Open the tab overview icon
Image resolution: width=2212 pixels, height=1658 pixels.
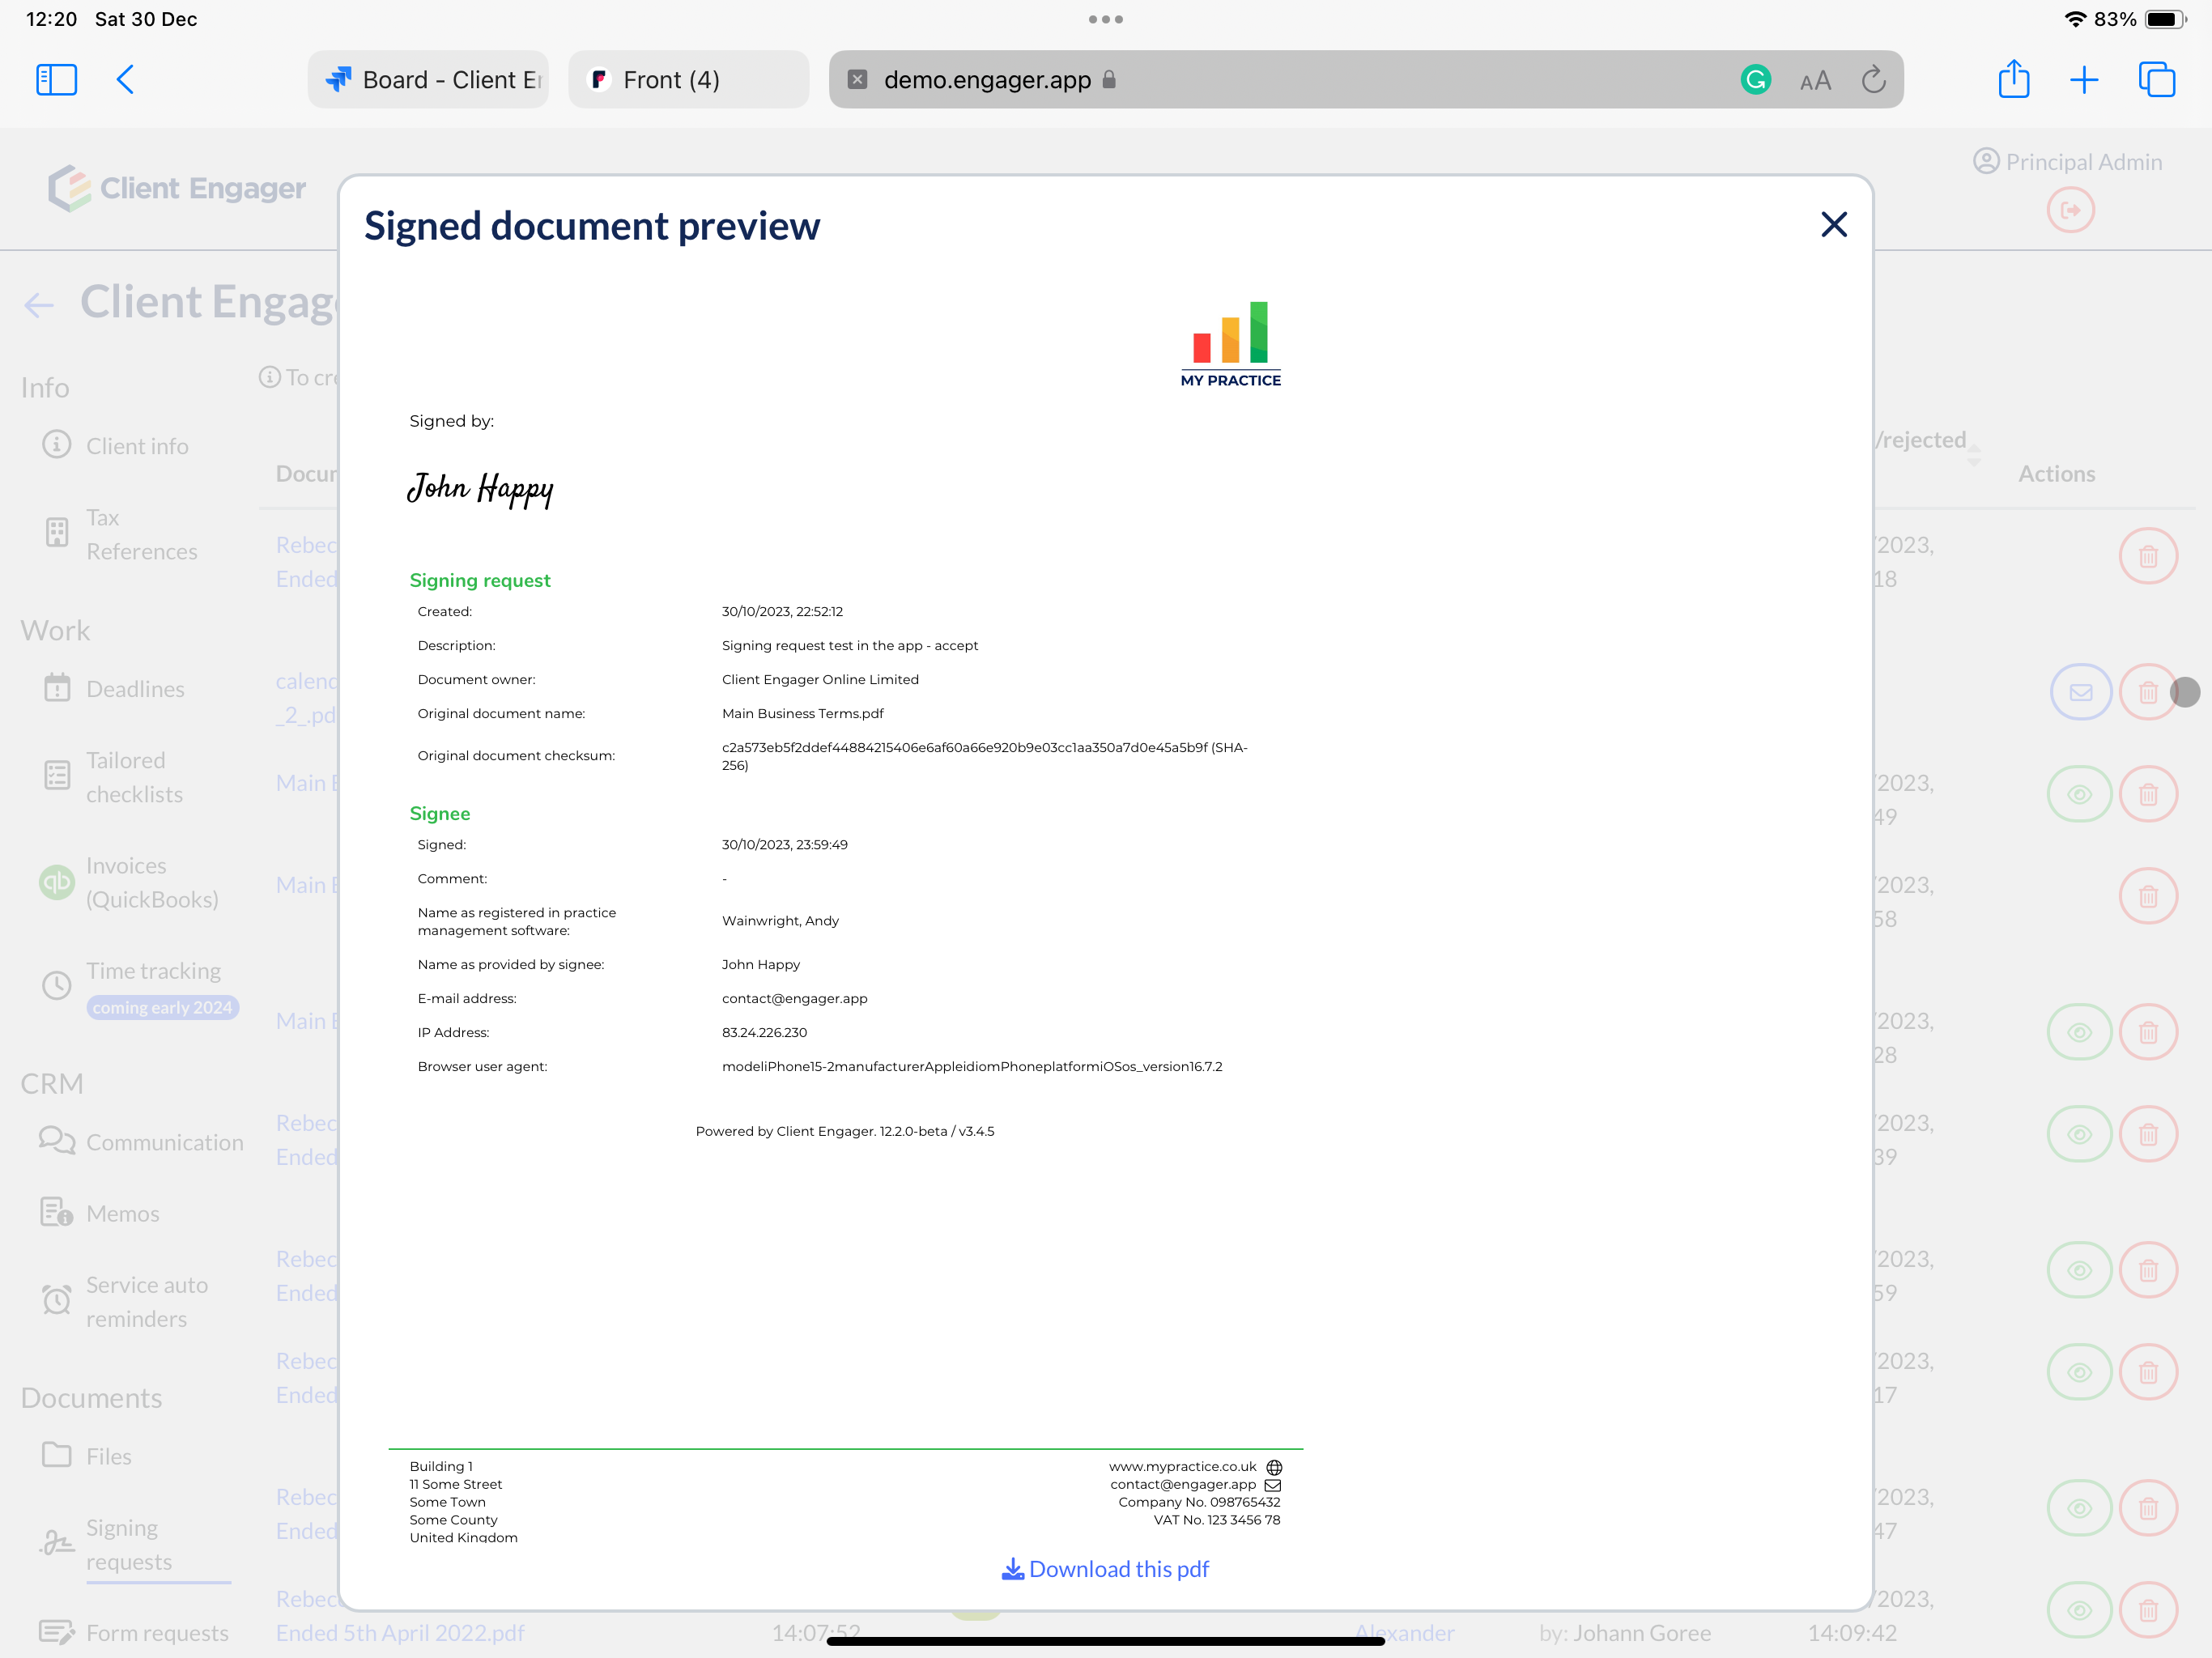2157,79
